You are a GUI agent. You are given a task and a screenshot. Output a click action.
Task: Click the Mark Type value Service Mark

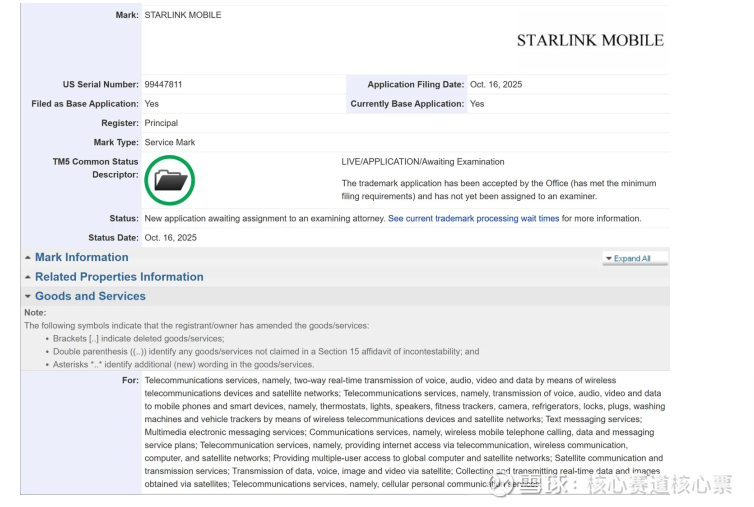tap(170, 142)
